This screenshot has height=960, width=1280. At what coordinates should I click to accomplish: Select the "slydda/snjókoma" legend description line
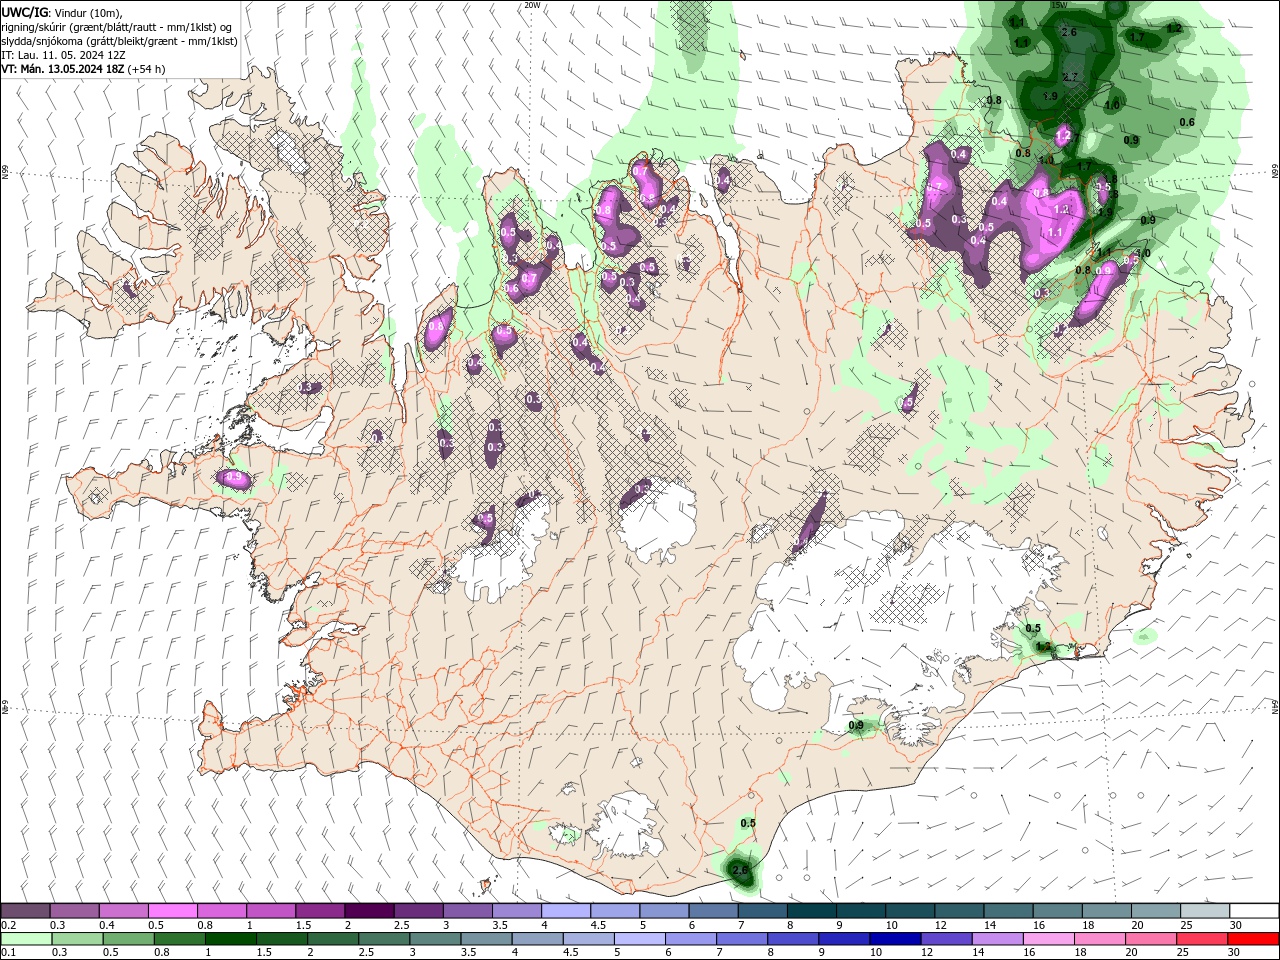pyautogui.click(x=119, y=41)
